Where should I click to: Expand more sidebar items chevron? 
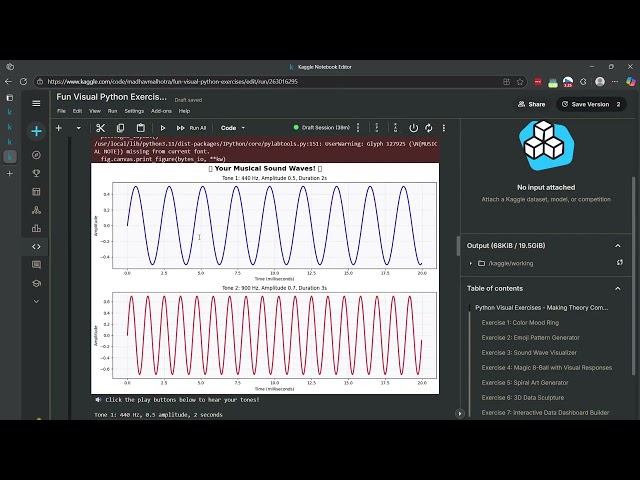[36, 301]
